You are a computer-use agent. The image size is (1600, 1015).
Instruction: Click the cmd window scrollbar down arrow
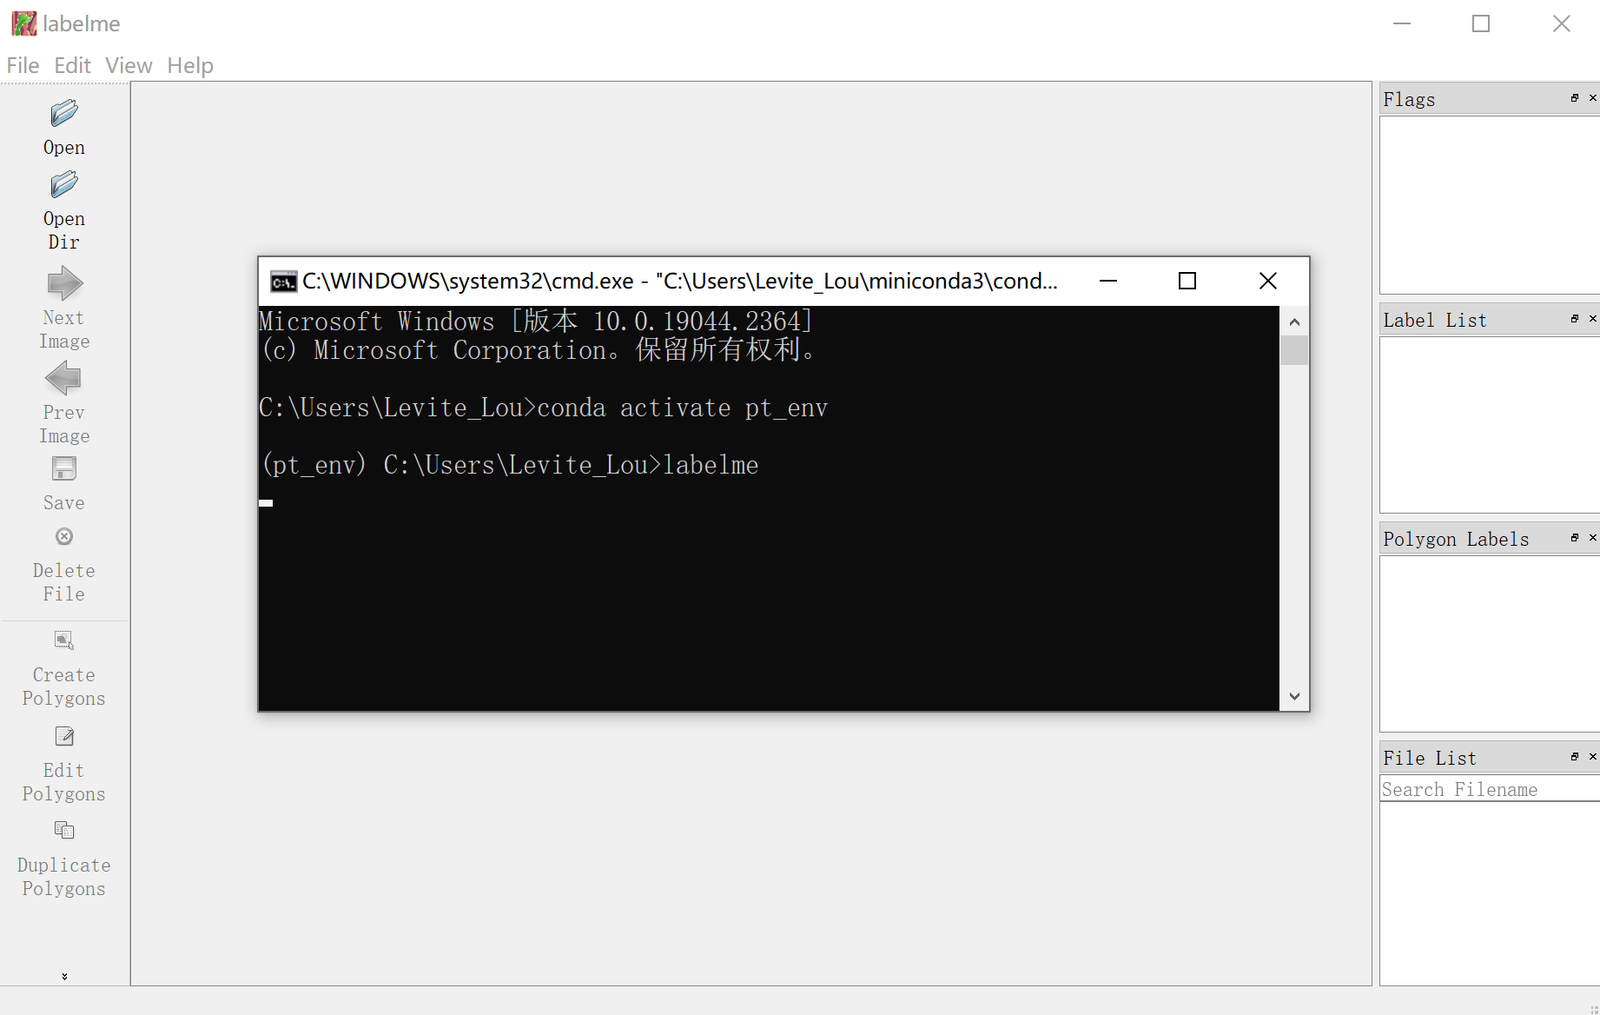(1294, 697)
